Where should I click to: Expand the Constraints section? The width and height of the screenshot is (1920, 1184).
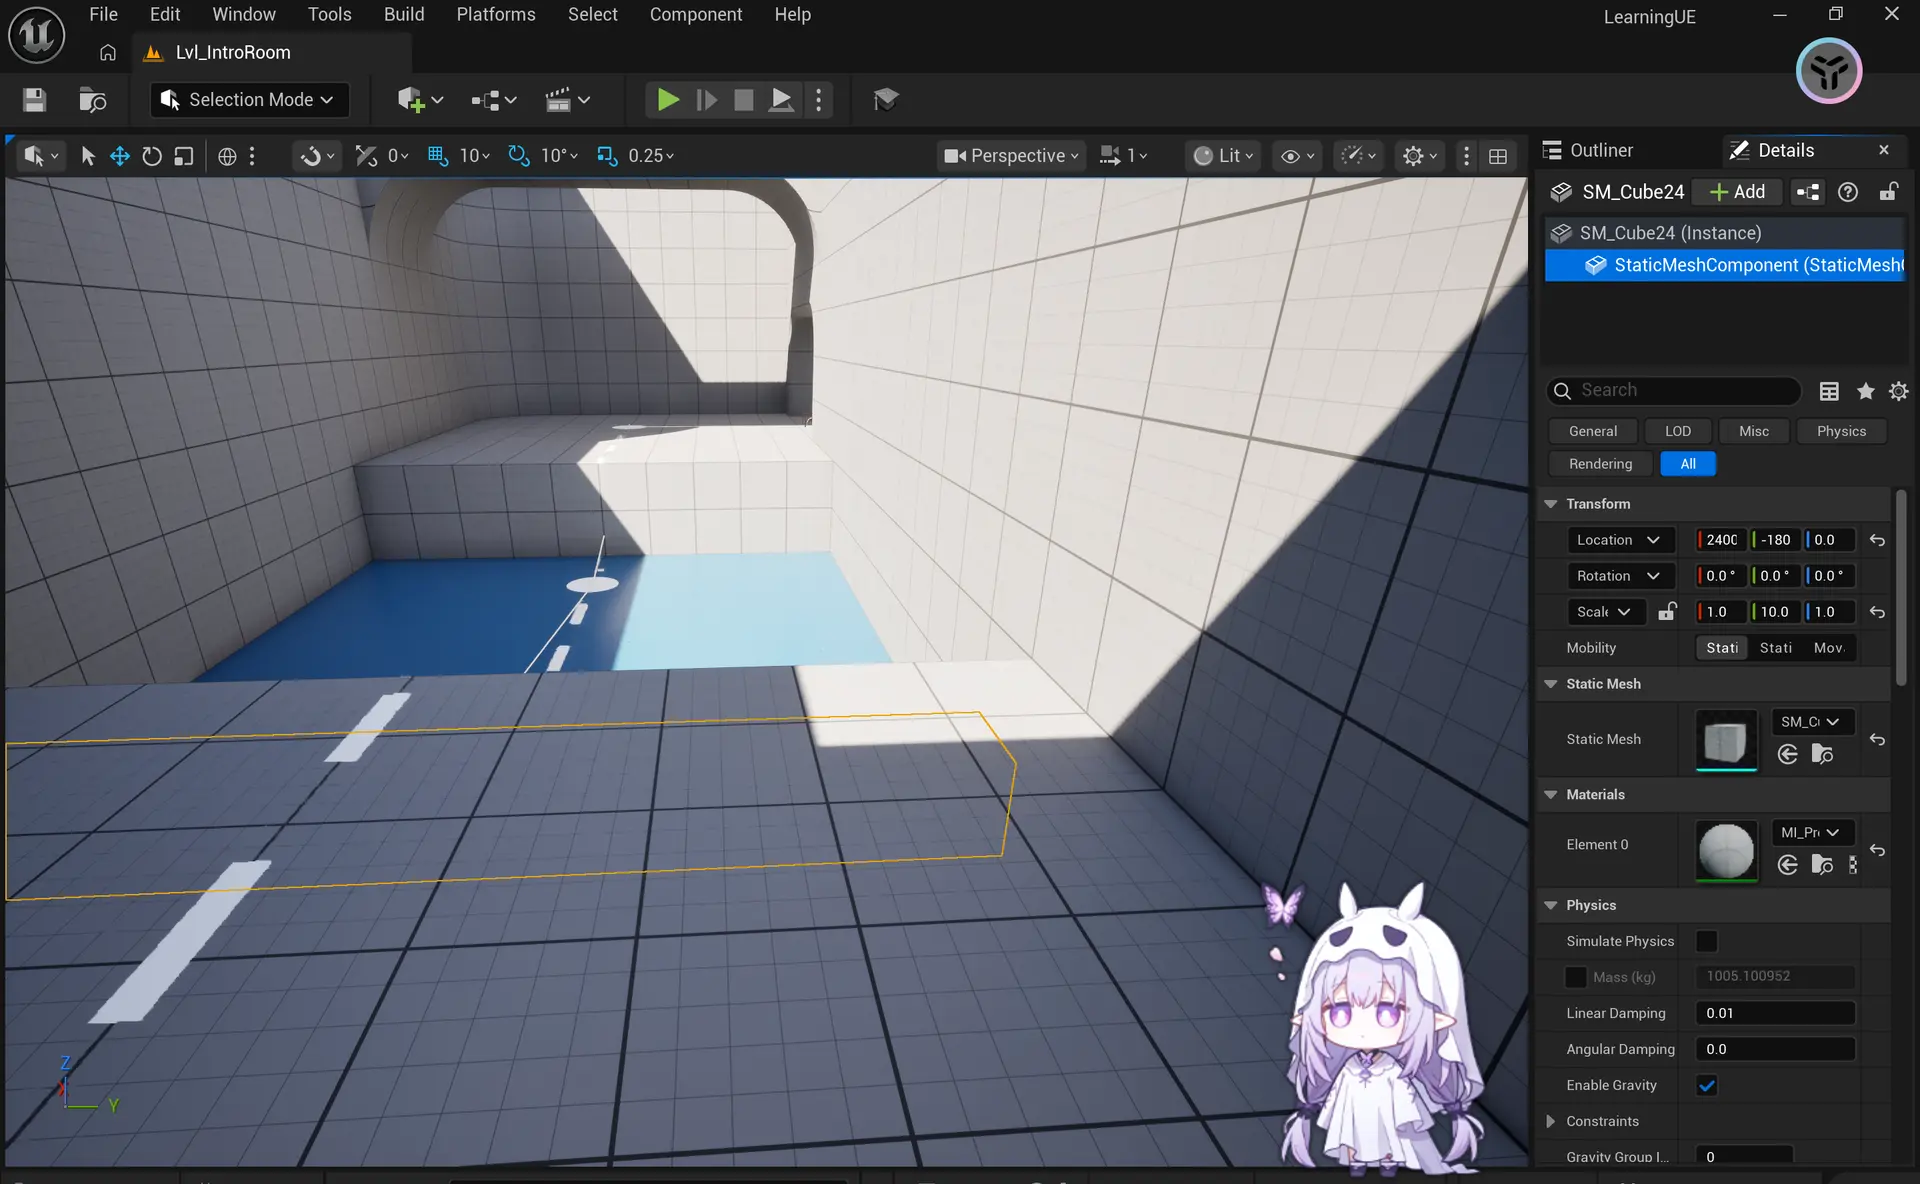click(x=1551, y=1121)
